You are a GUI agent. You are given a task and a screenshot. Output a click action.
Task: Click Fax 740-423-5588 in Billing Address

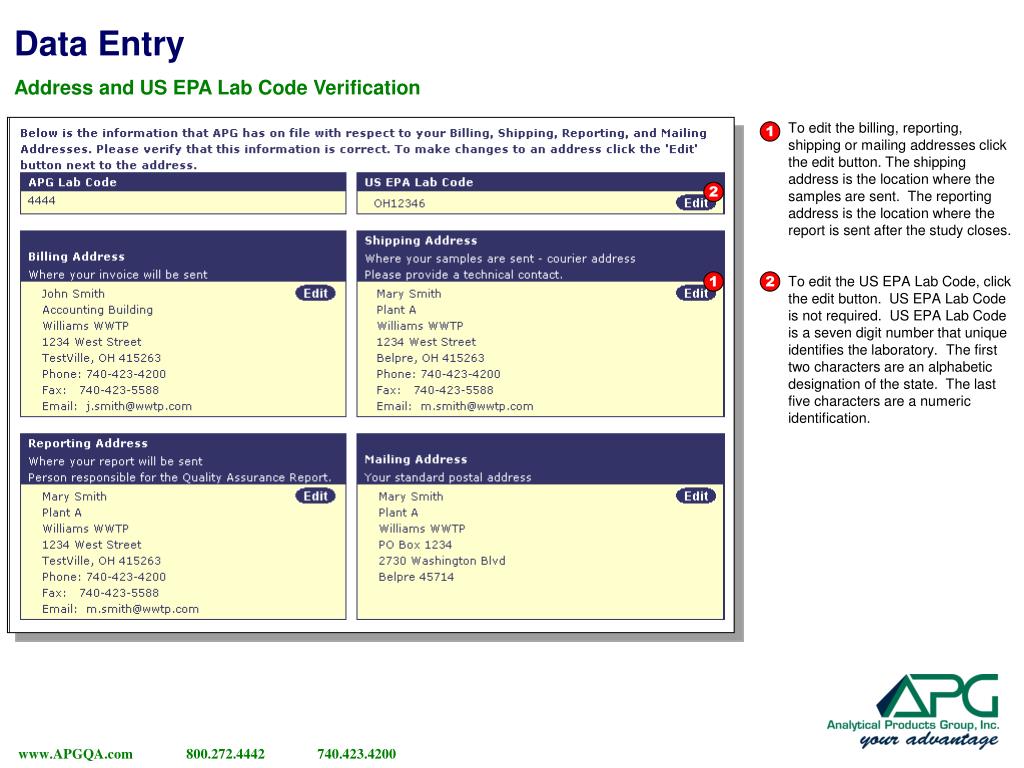[100, 391]
